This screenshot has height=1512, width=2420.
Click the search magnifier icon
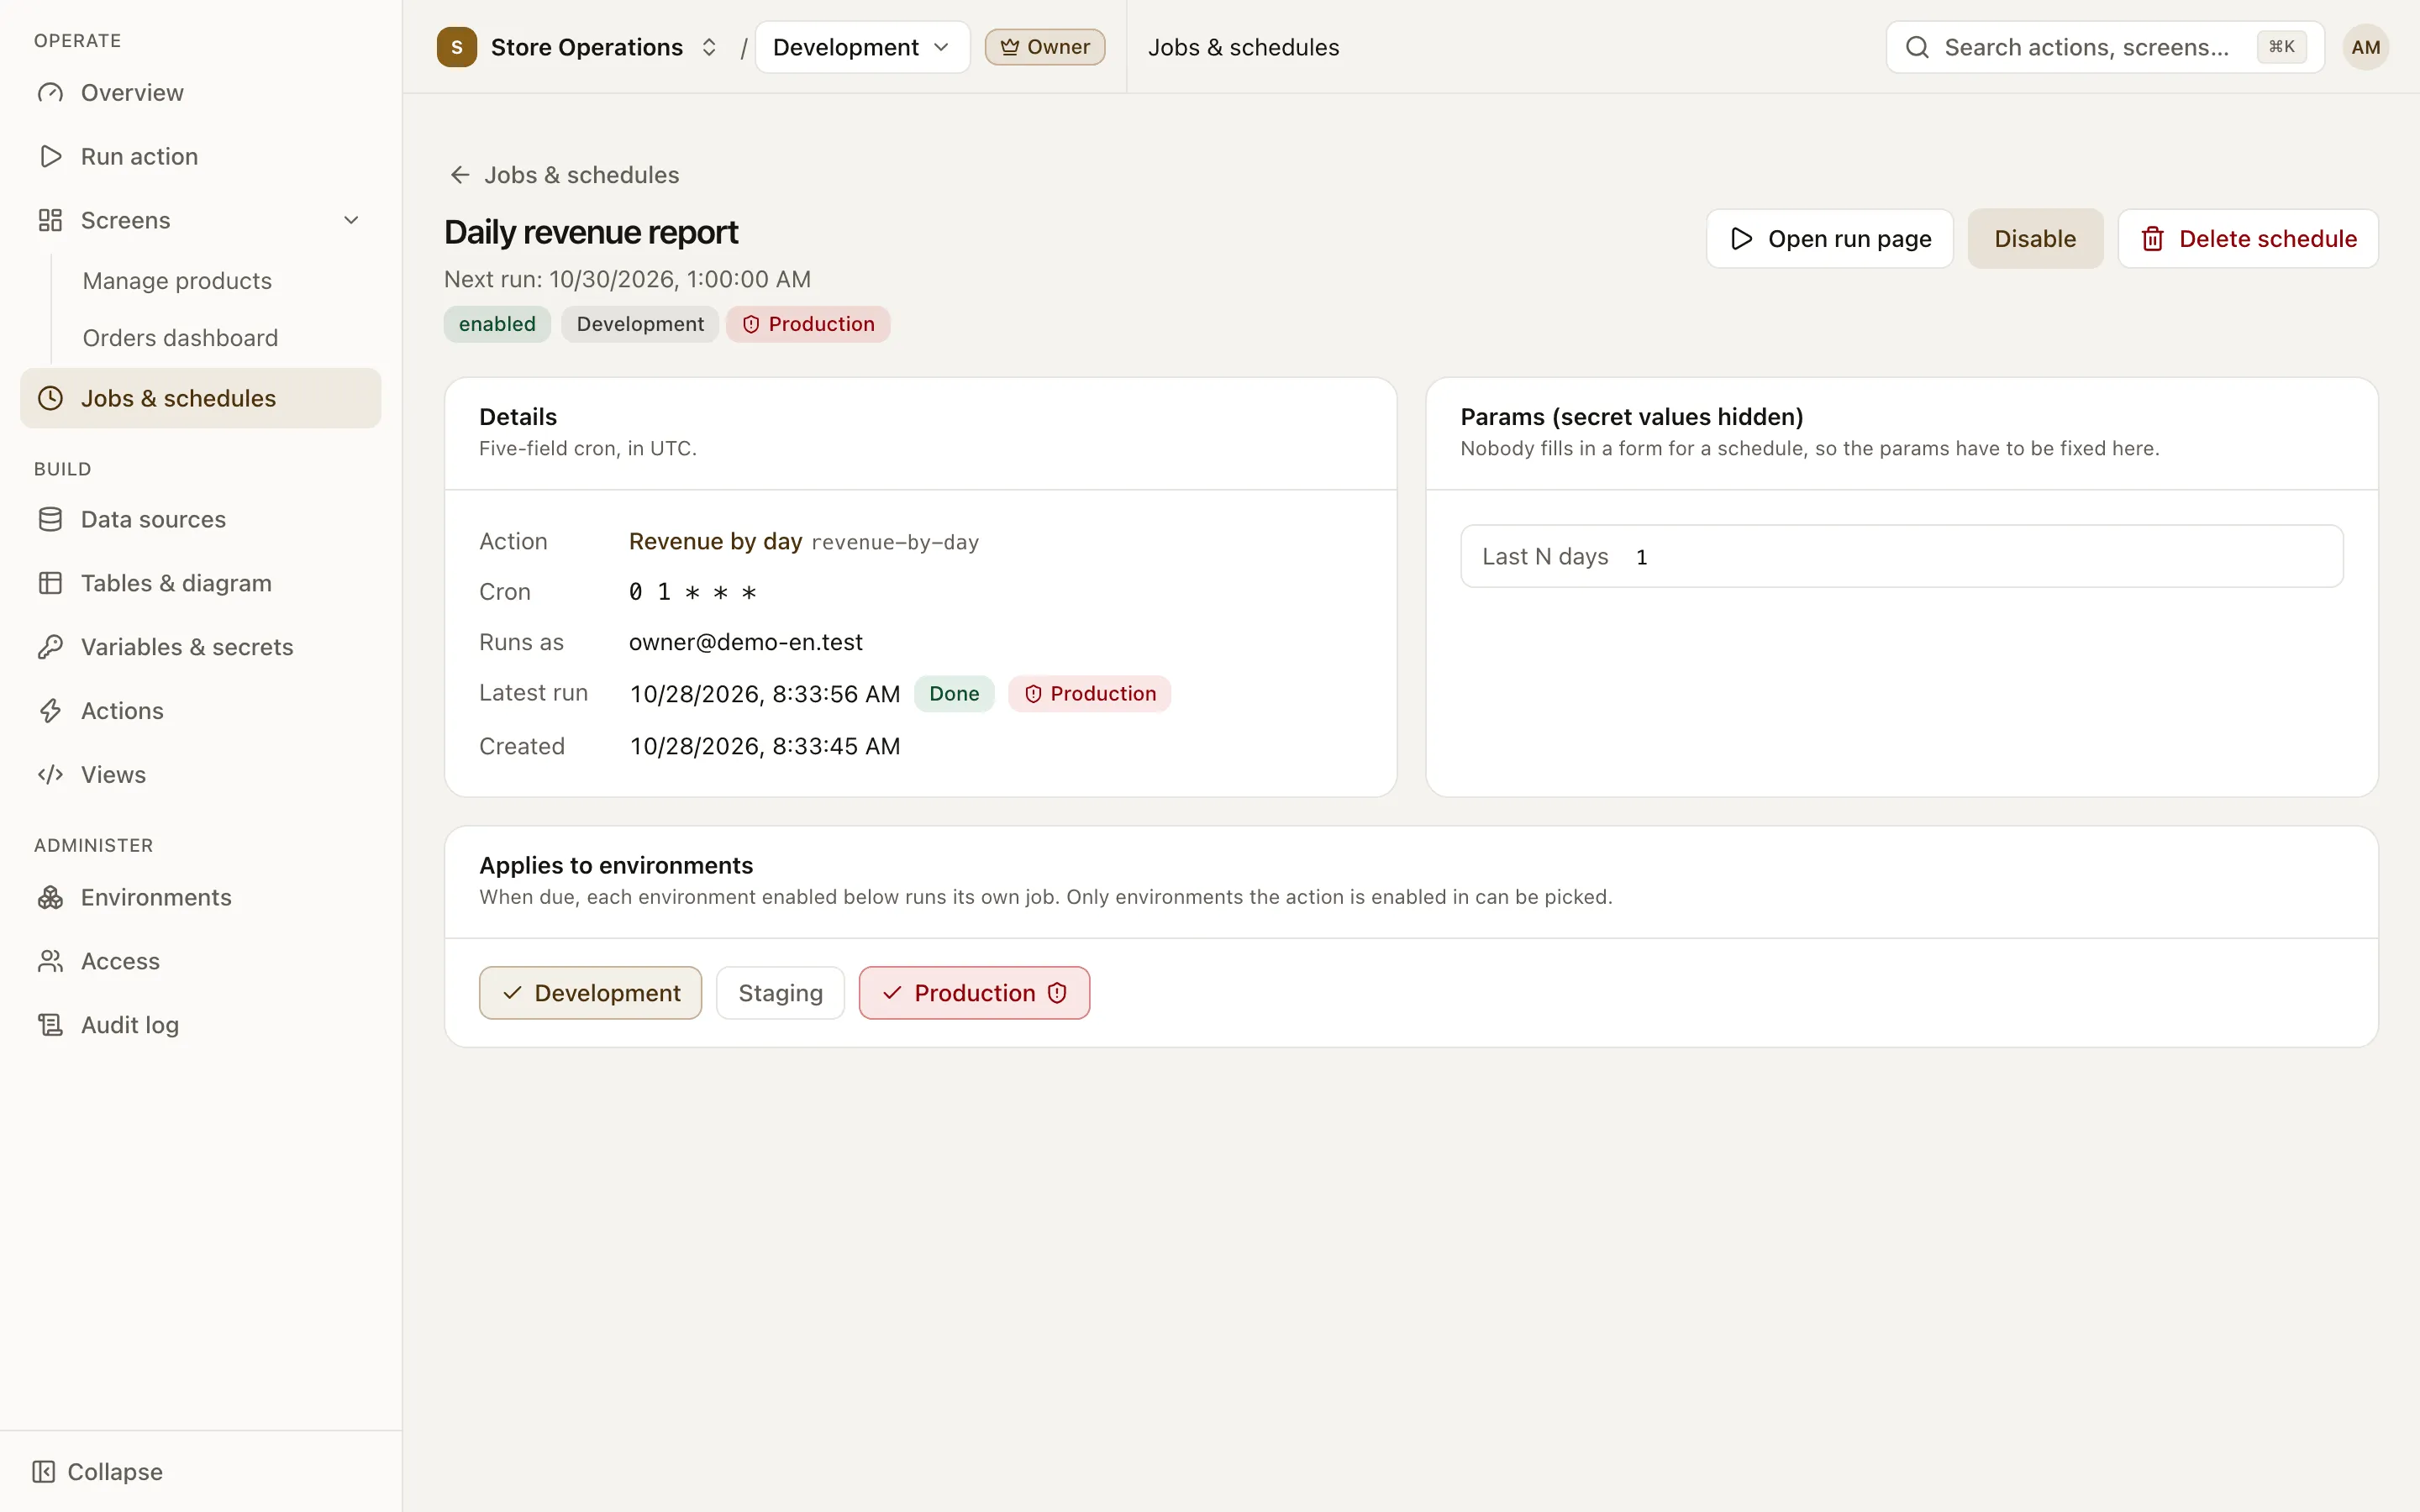point(1917,47)
